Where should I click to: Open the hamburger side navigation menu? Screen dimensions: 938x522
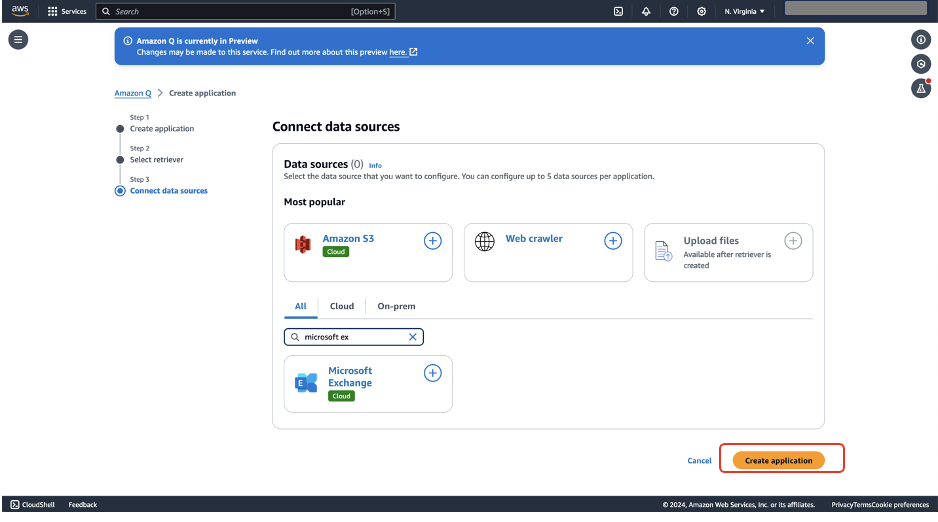(x=18, y=39)
